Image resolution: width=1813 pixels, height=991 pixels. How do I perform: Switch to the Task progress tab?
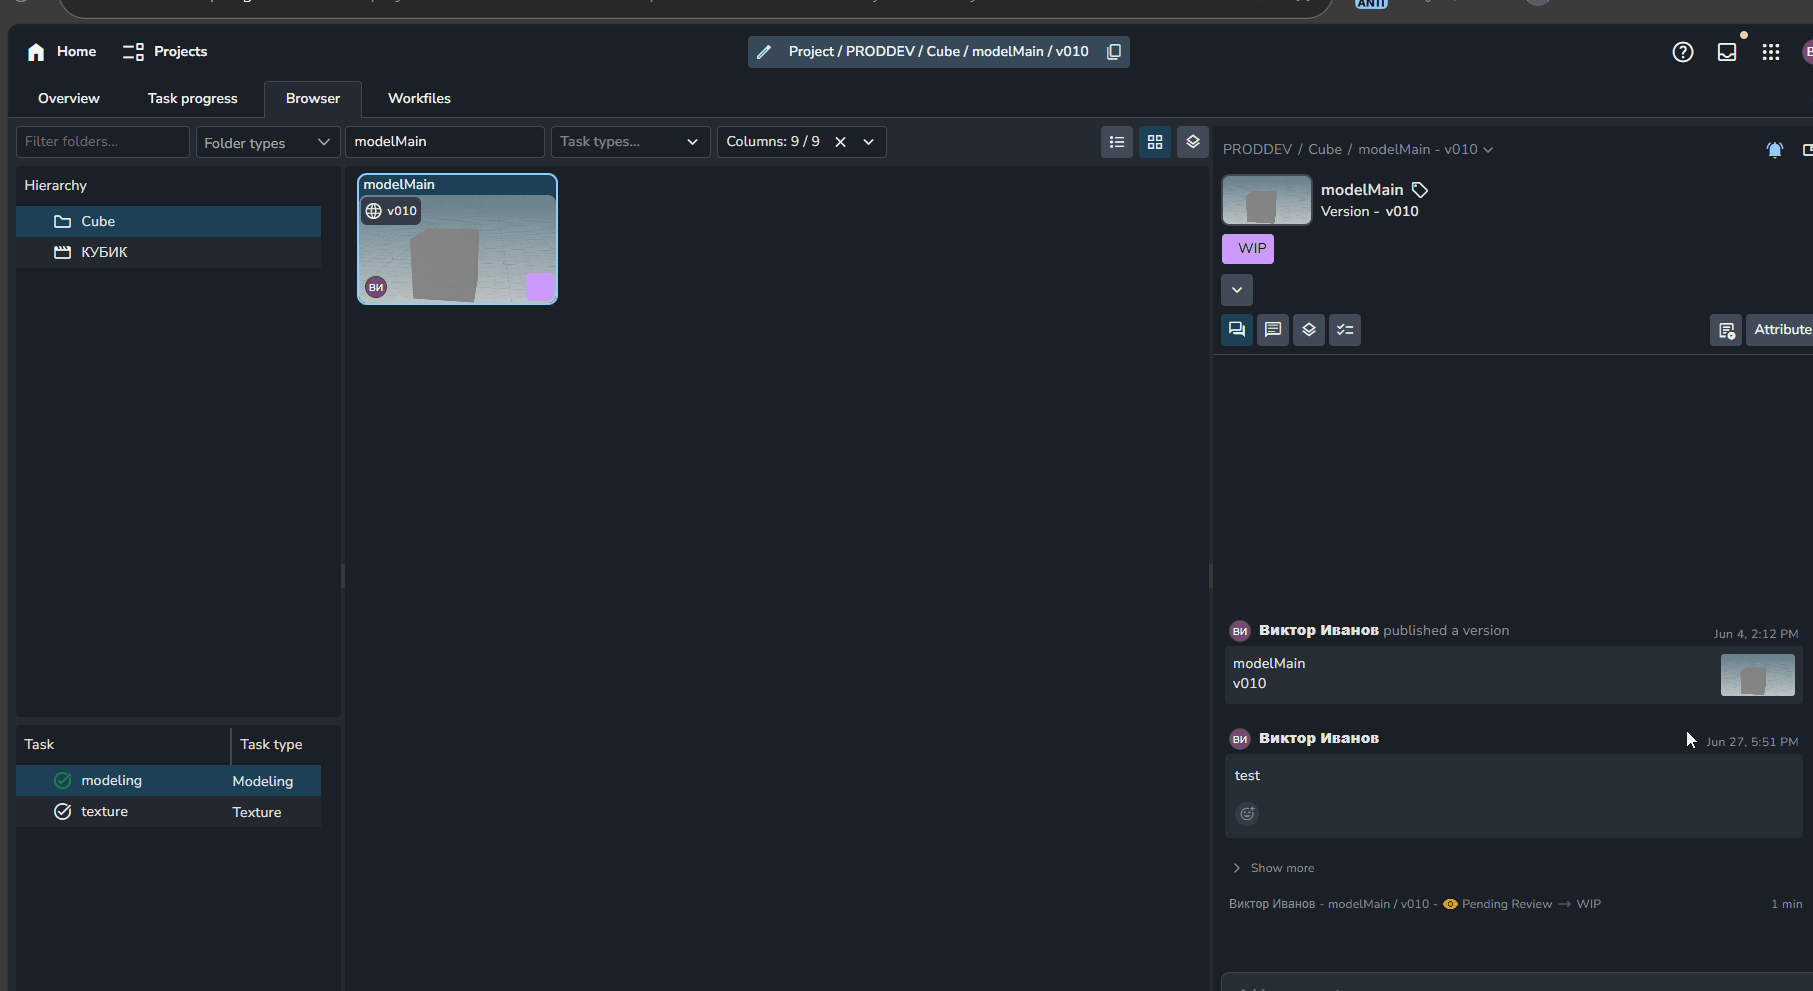pos(193,98)
